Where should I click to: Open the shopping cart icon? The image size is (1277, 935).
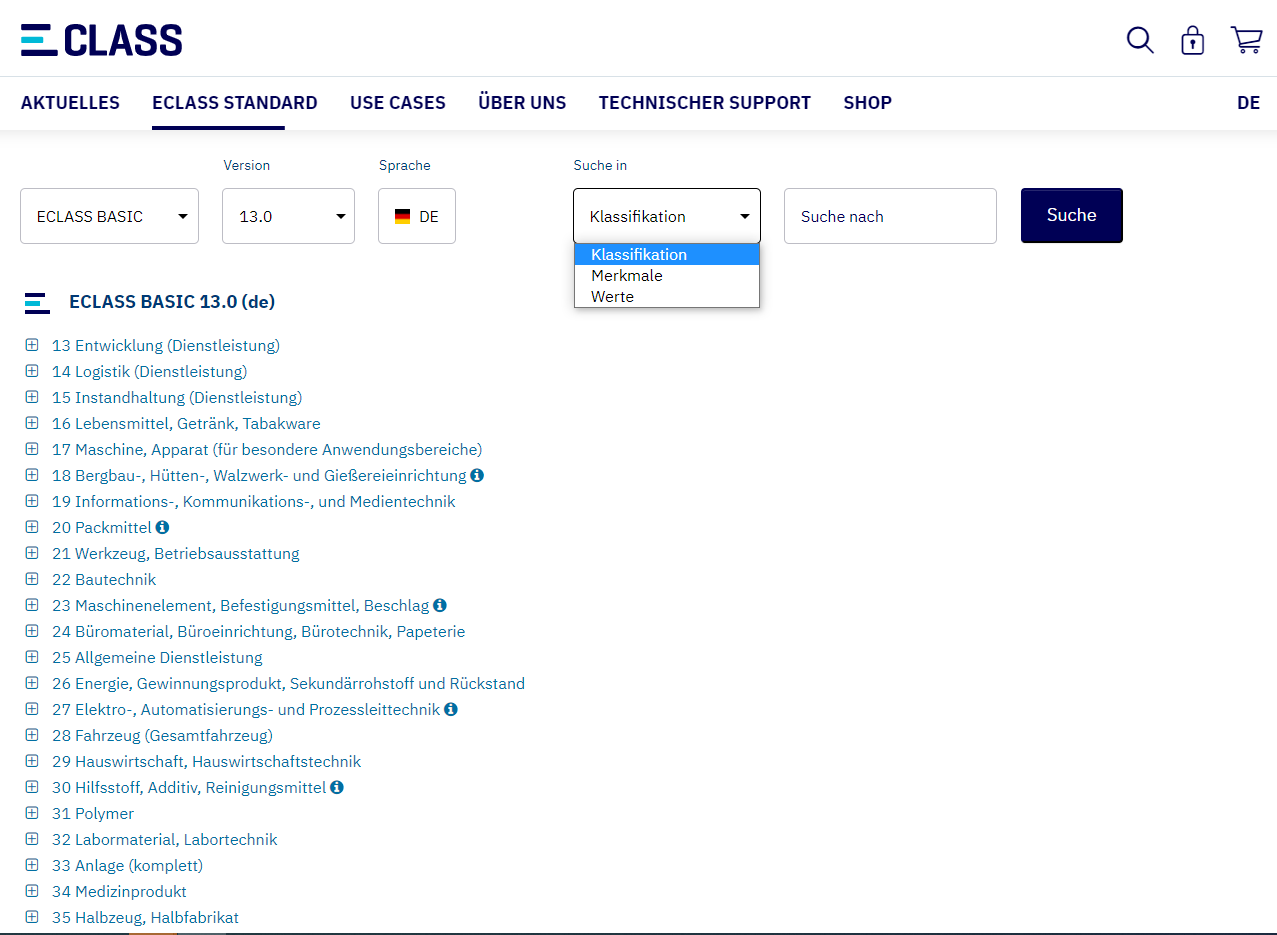click(1246, 39)
